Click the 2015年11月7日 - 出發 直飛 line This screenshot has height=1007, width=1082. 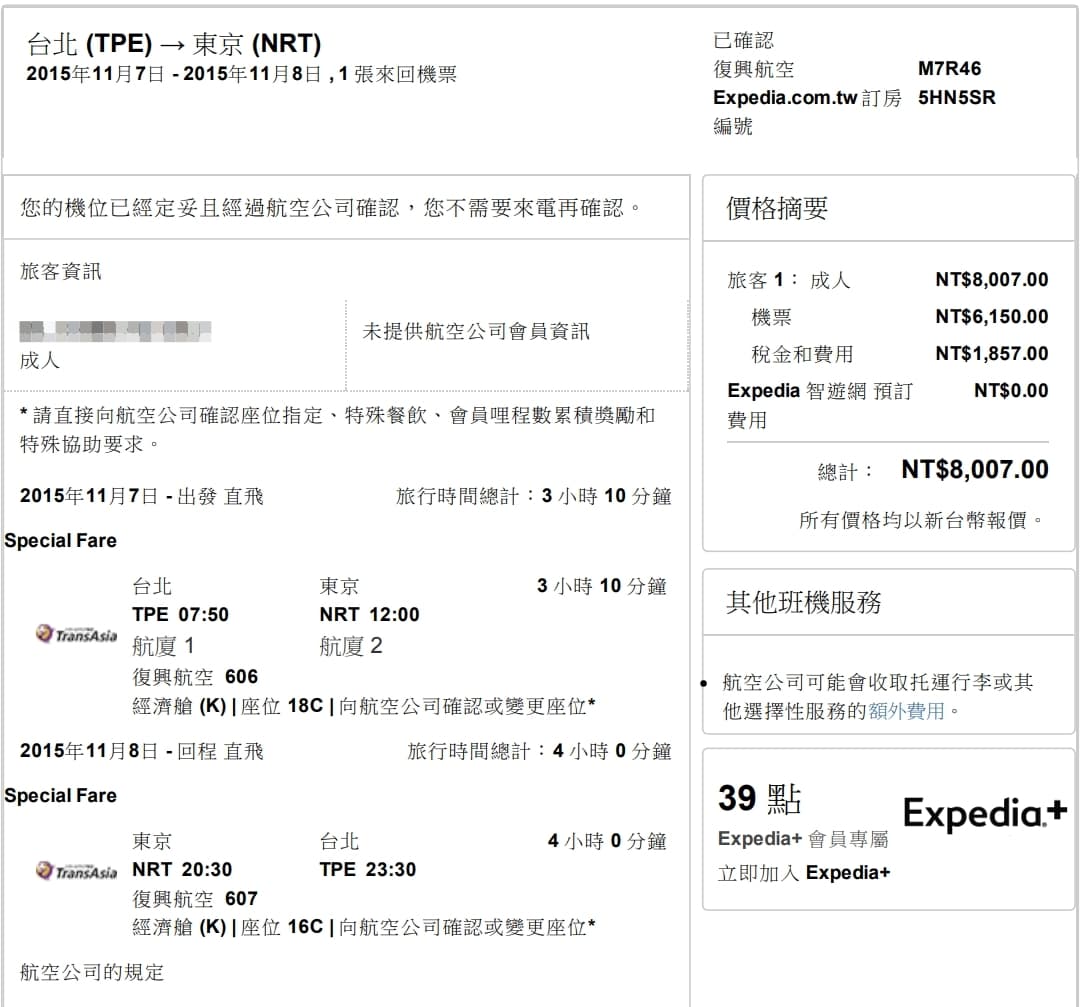tap(141, 496)
